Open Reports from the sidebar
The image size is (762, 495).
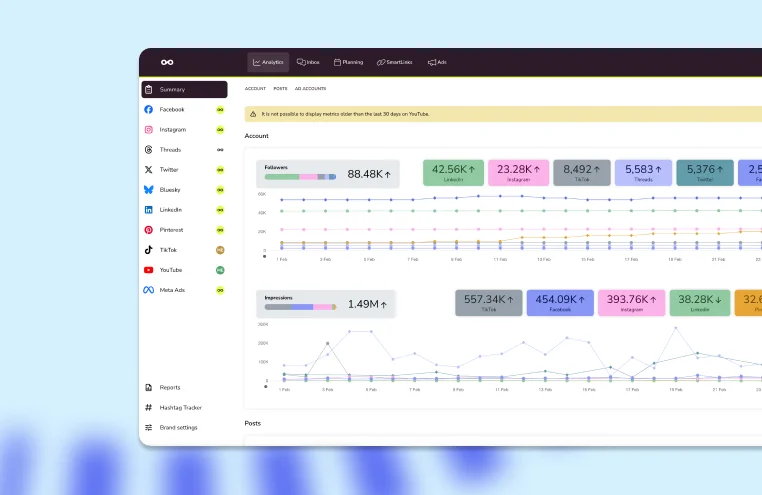pos(169,387)
